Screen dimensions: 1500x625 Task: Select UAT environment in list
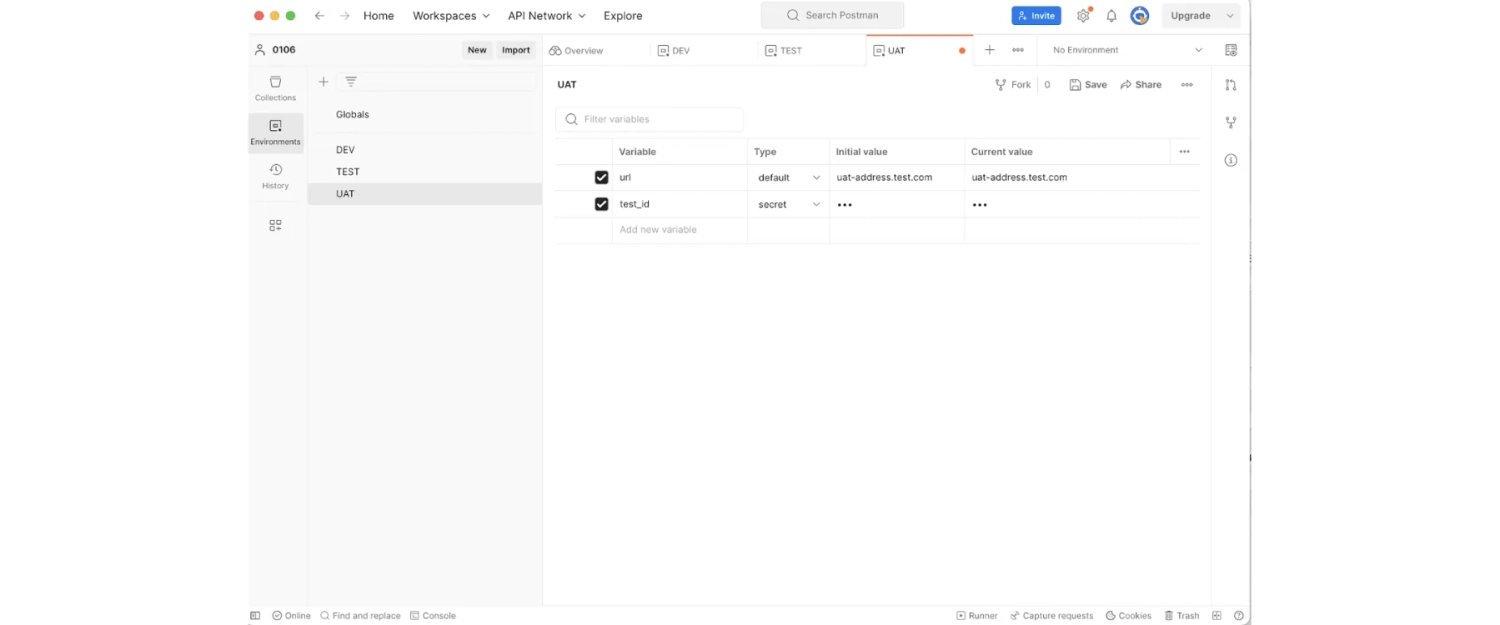pyautogui.click(x=425, y=194)
